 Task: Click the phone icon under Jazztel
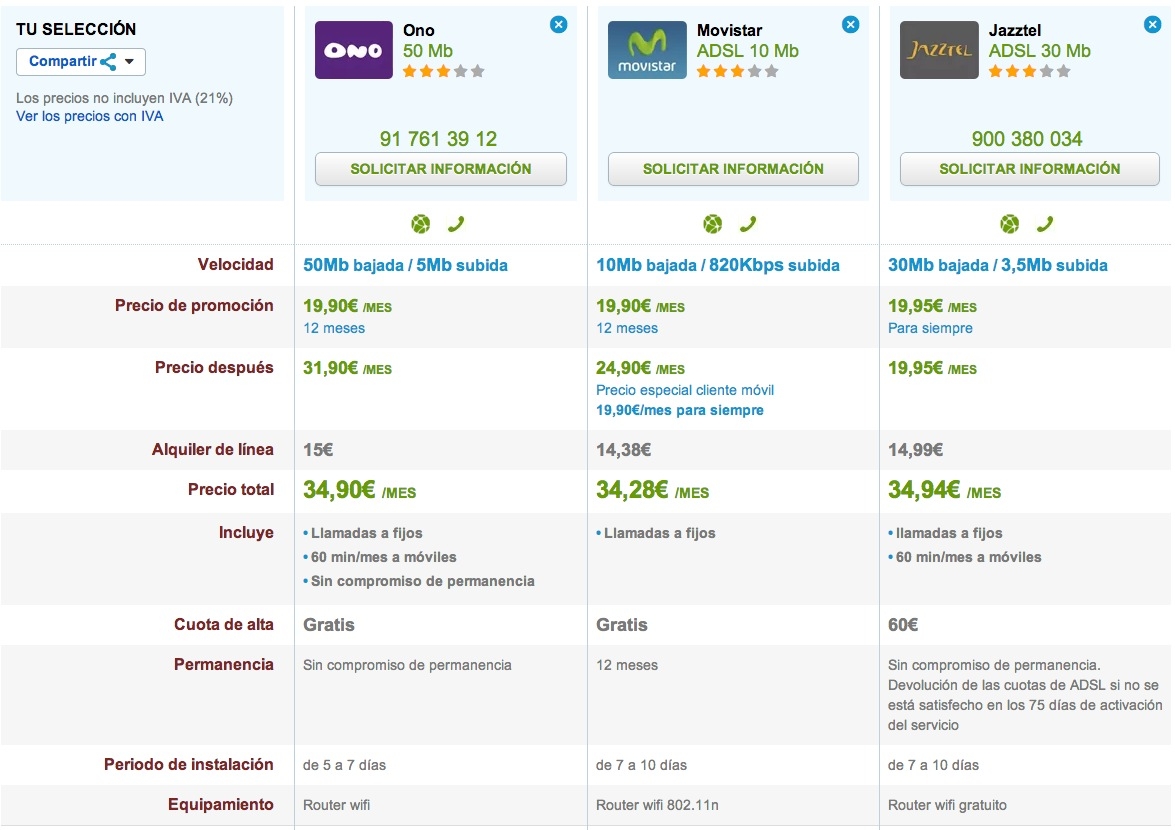tap(1045, 224)
